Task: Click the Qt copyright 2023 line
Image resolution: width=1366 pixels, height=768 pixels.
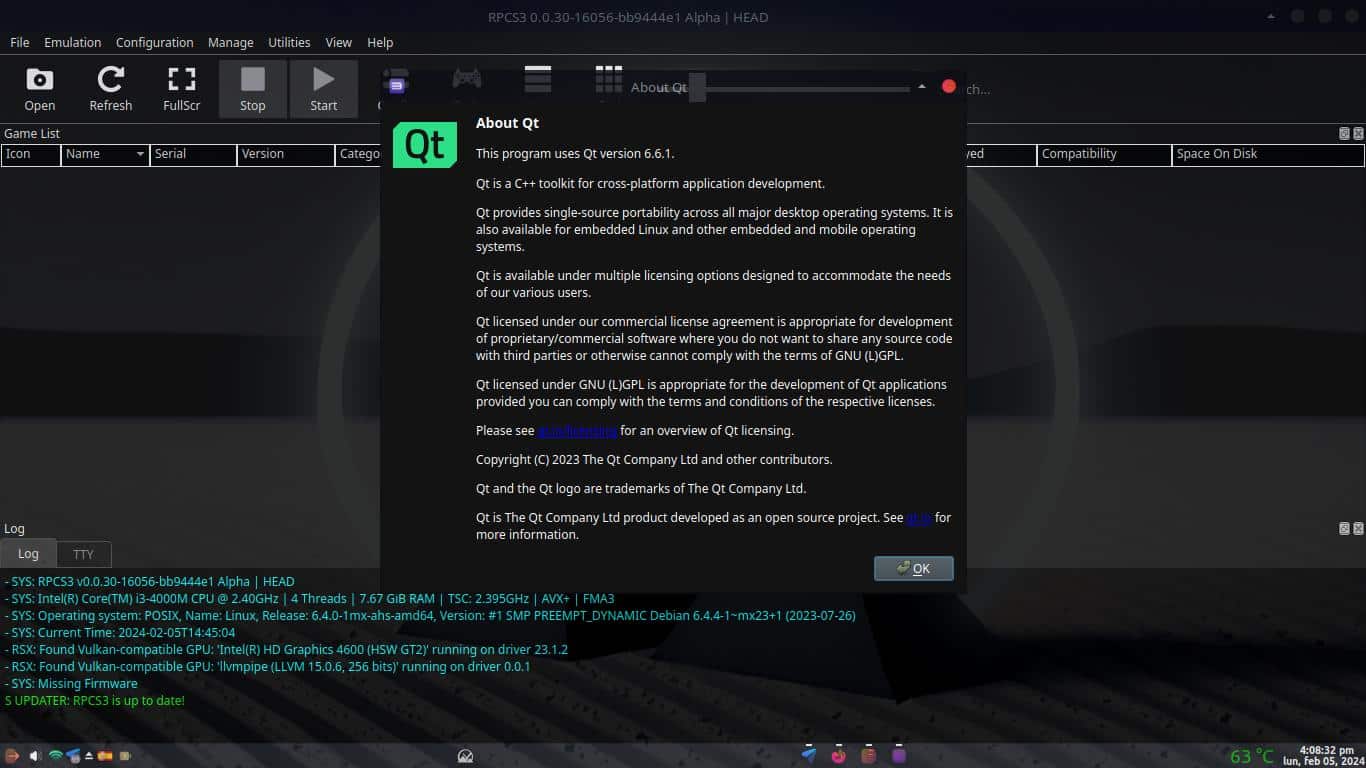Action: tap(654, 460)
